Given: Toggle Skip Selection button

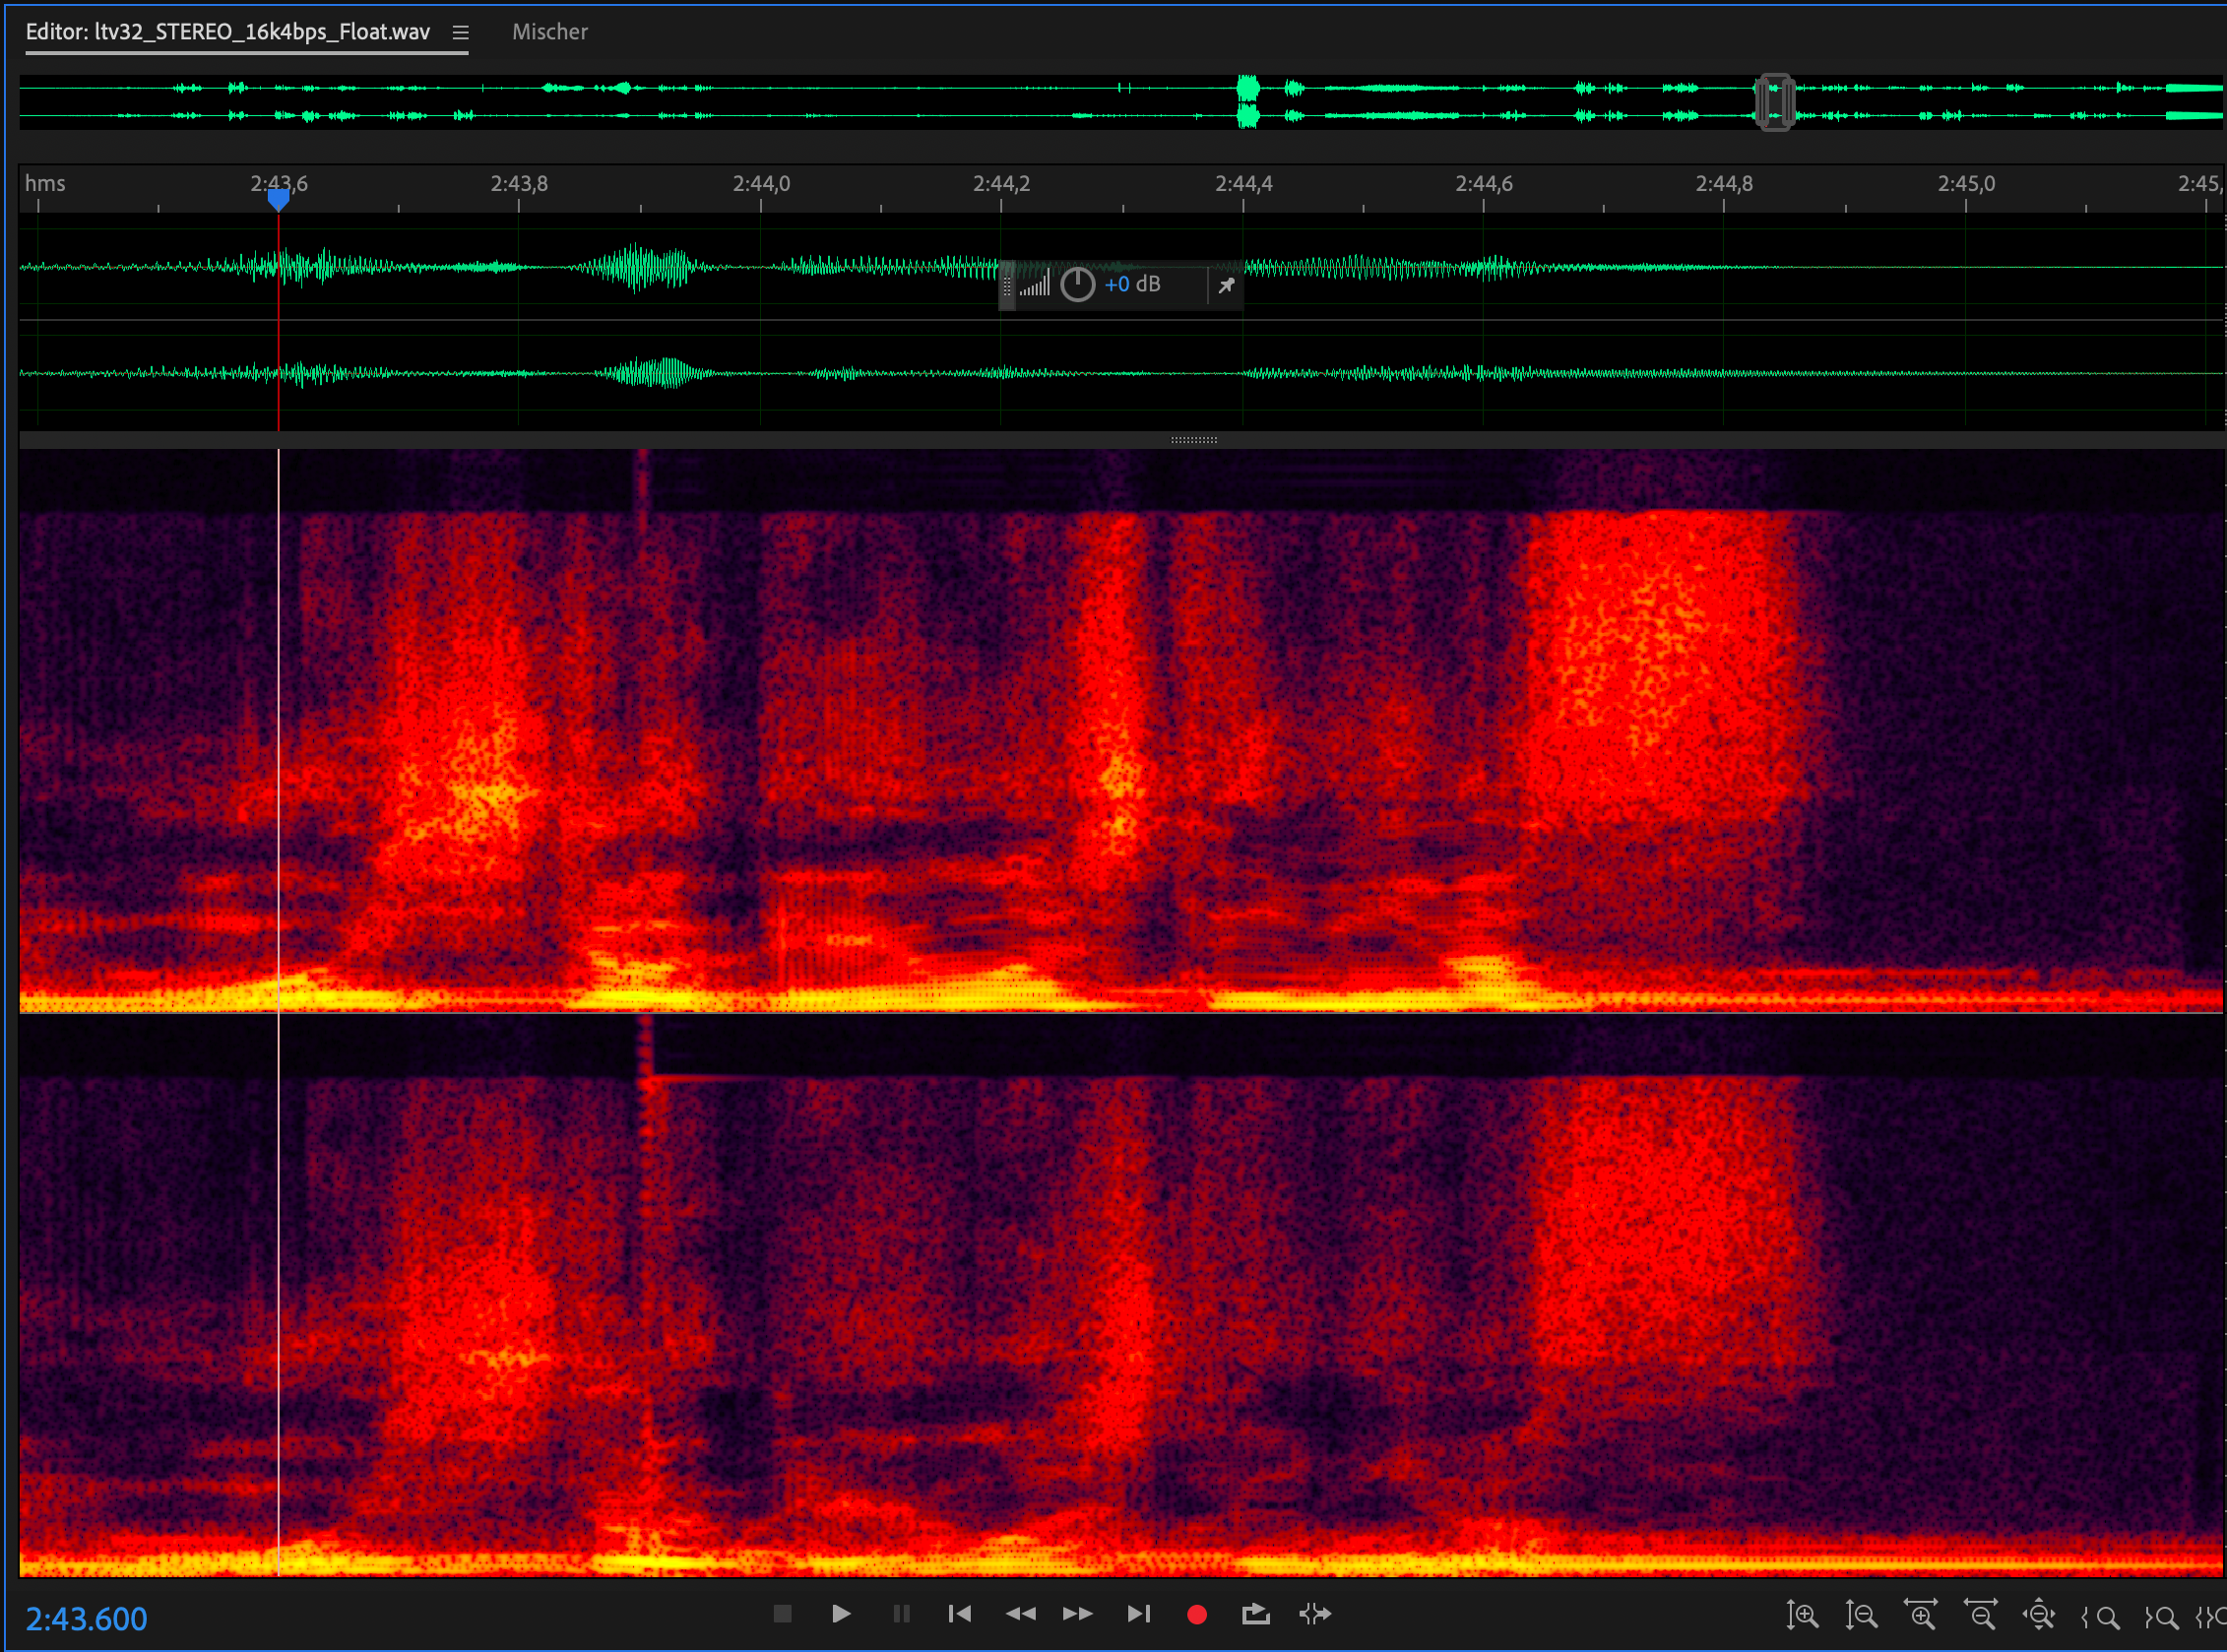Looking at the screenshot, I should coord(1315,1614).
